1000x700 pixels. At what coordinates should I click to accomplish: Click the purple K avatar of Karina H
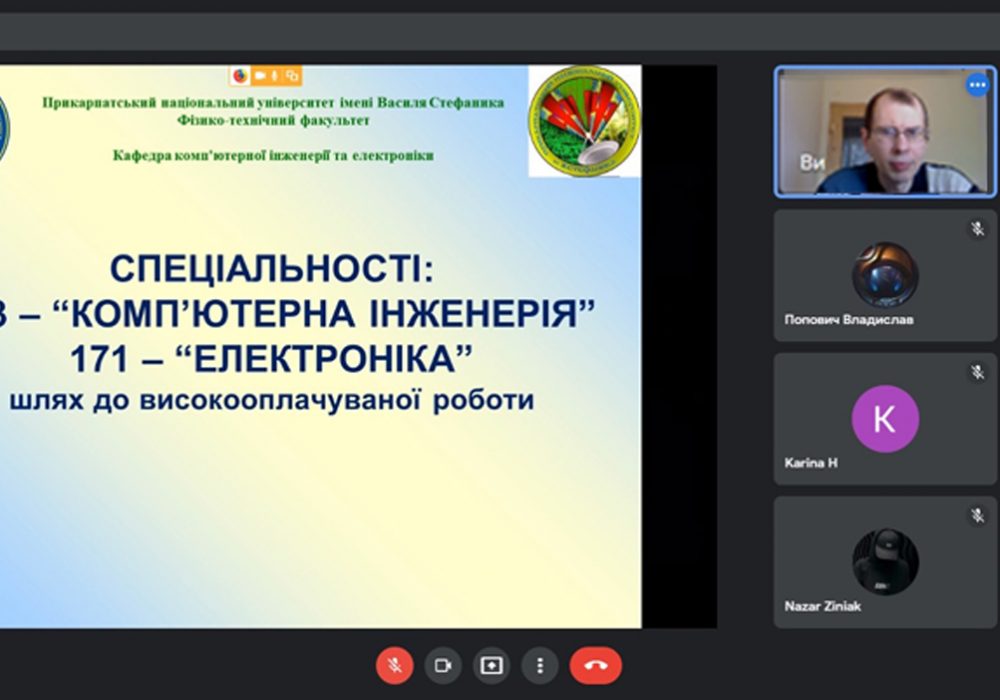click(x=885, y=419)
